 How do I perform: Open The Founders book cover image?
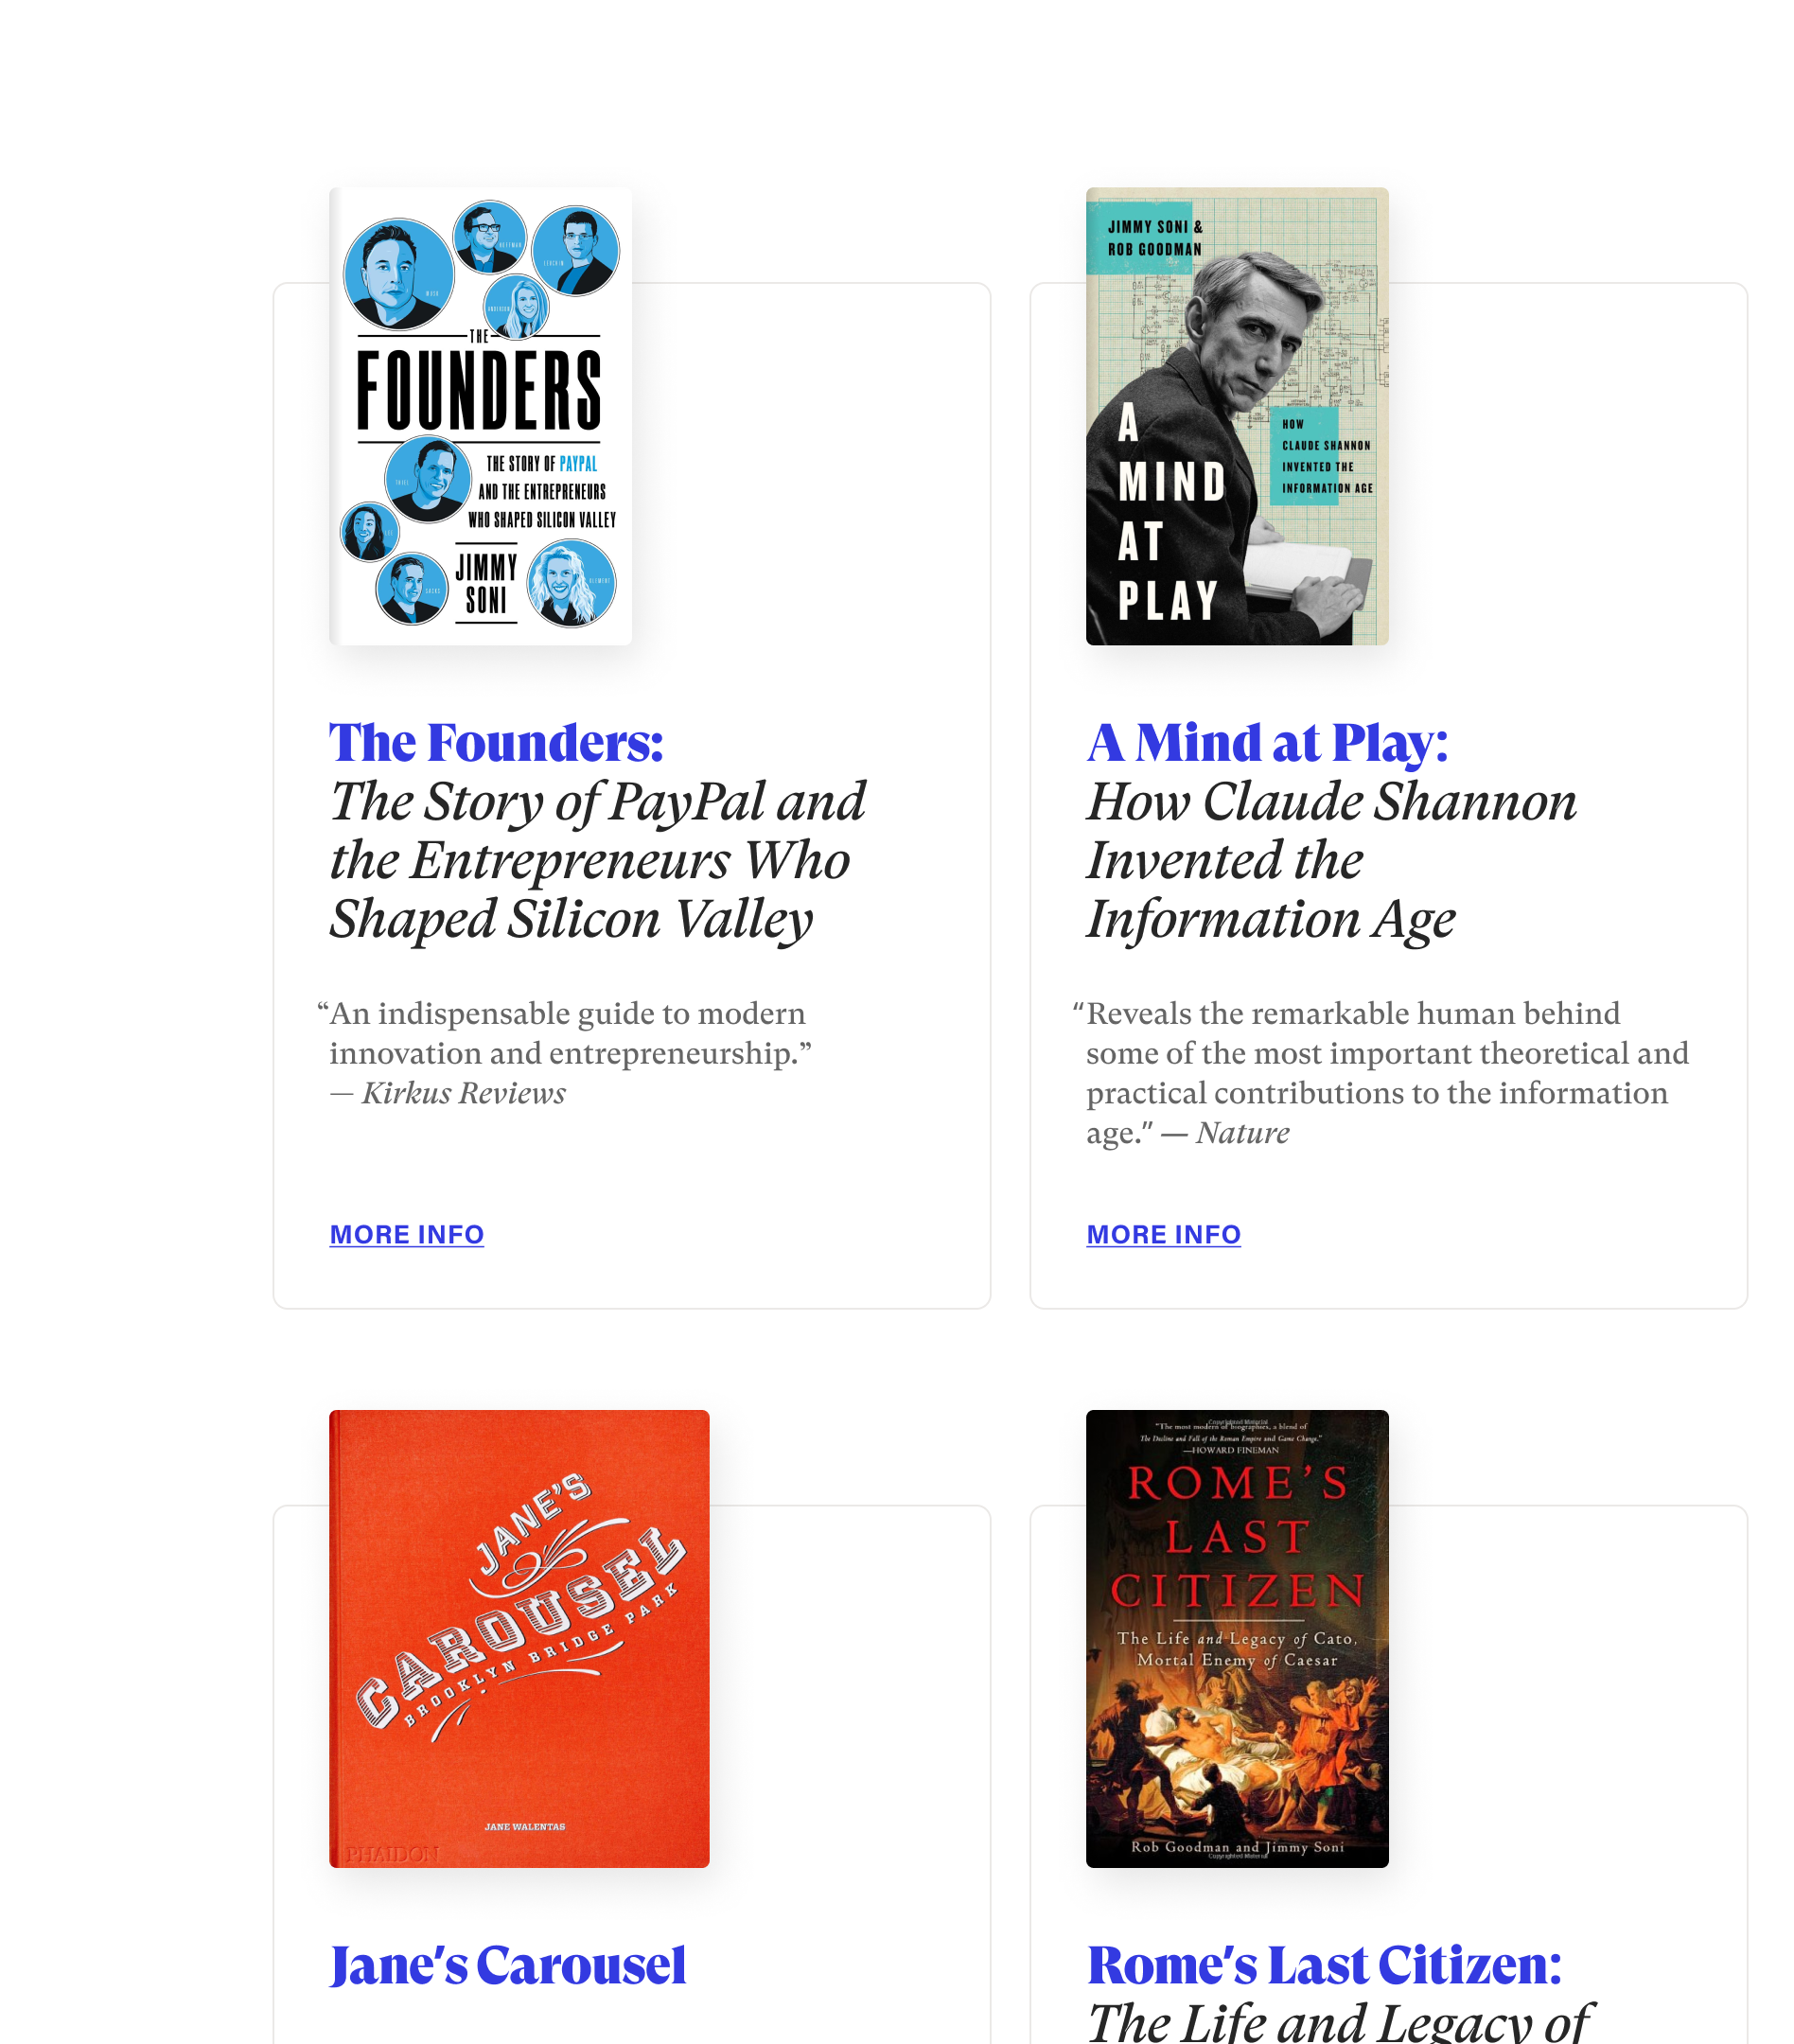[480, 416]
